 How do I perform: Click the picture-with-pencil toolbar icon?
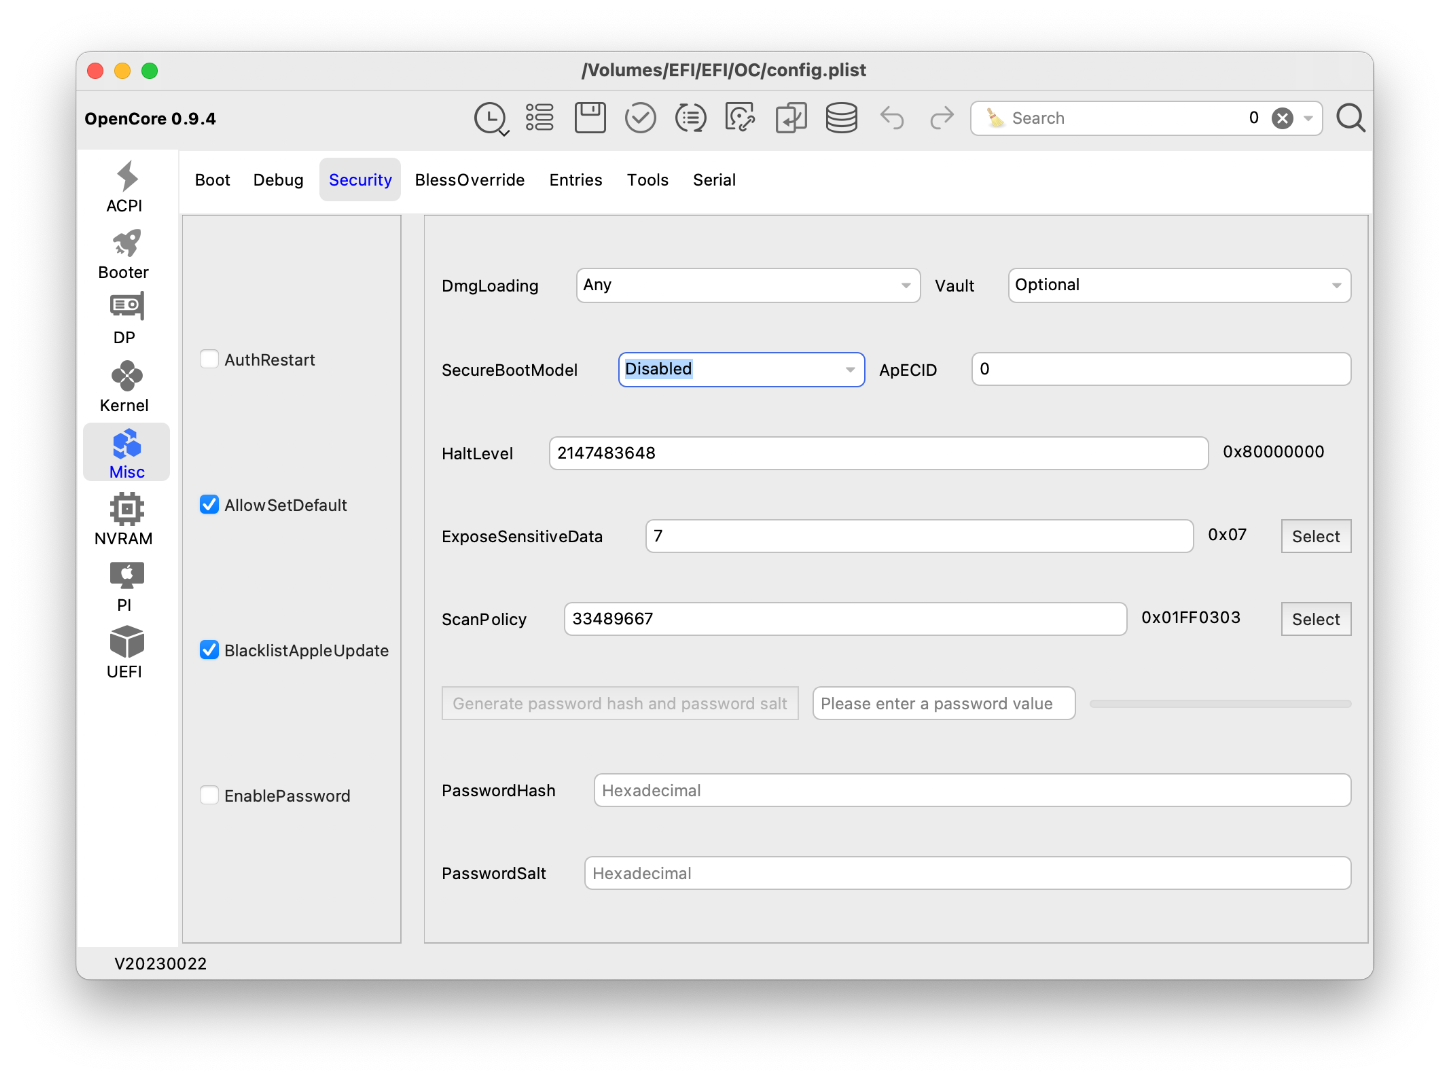740,118
